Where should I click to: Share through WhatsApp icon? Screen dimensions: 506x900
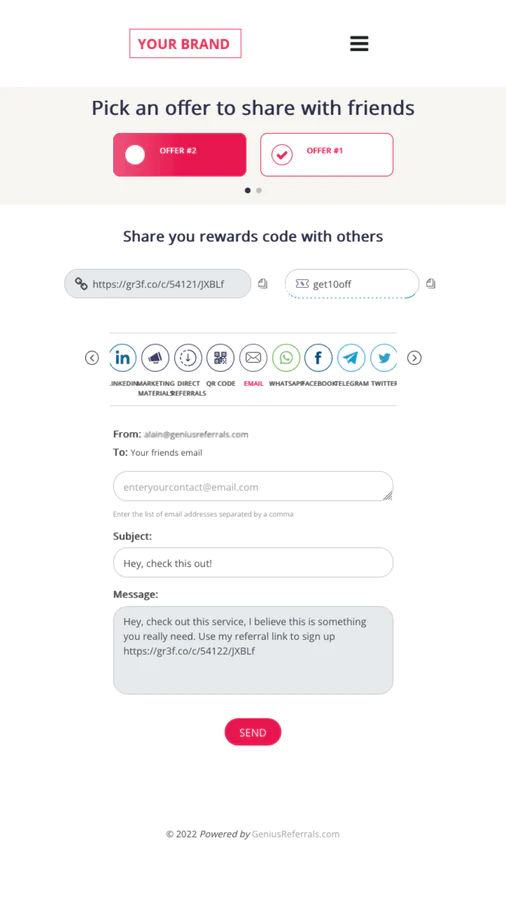pos(286,358)
